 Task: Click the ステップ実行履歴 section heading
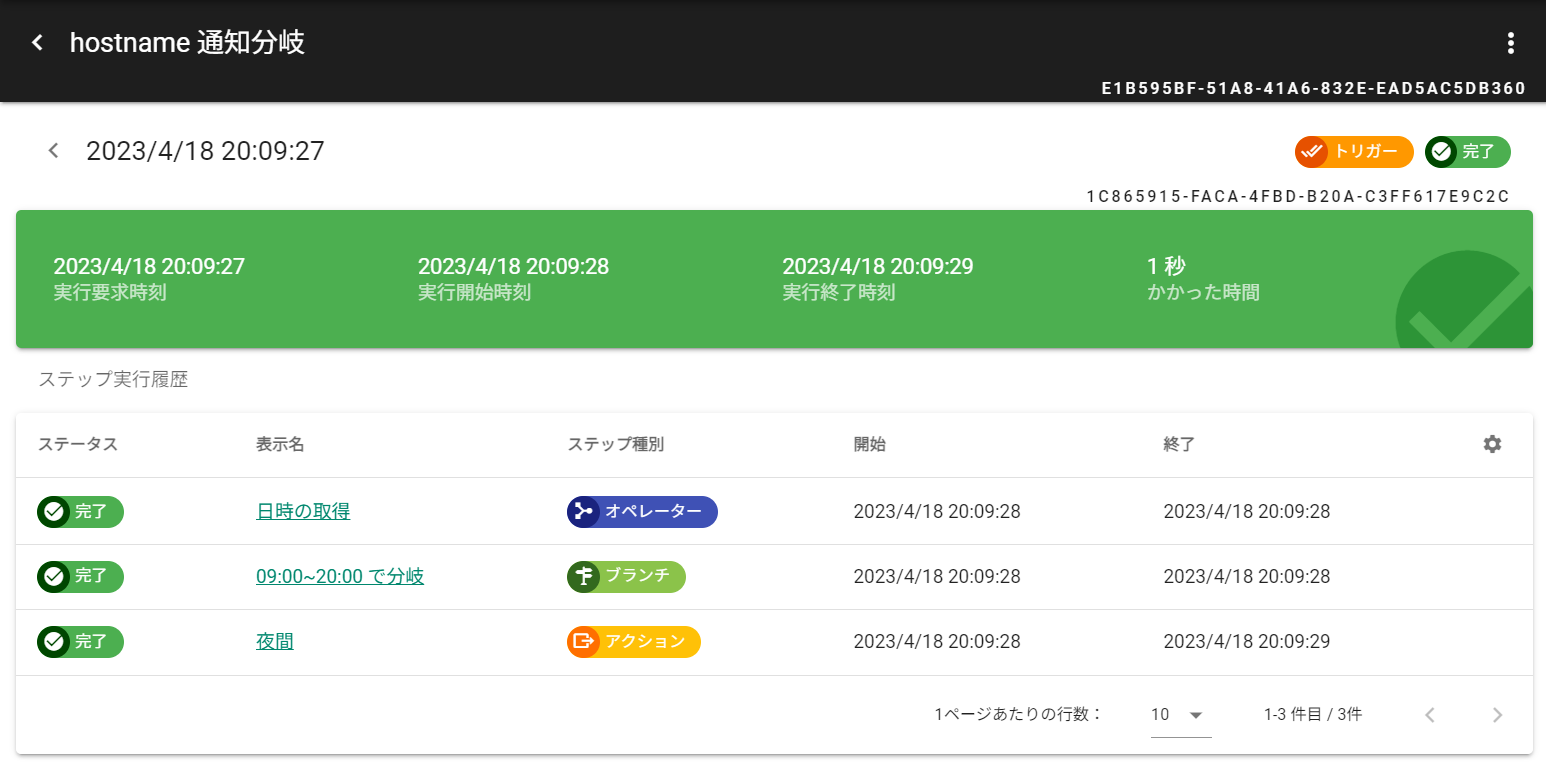(113, 380)
